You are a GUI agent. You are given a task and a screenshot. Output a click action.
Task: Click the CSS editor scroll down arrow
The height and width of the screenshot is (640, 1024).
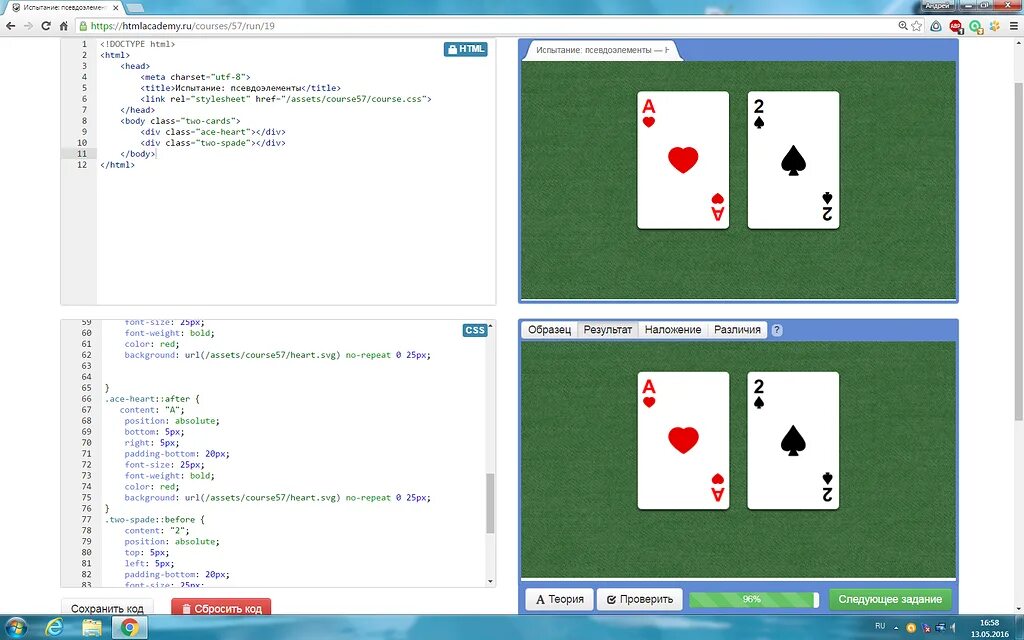490,581
